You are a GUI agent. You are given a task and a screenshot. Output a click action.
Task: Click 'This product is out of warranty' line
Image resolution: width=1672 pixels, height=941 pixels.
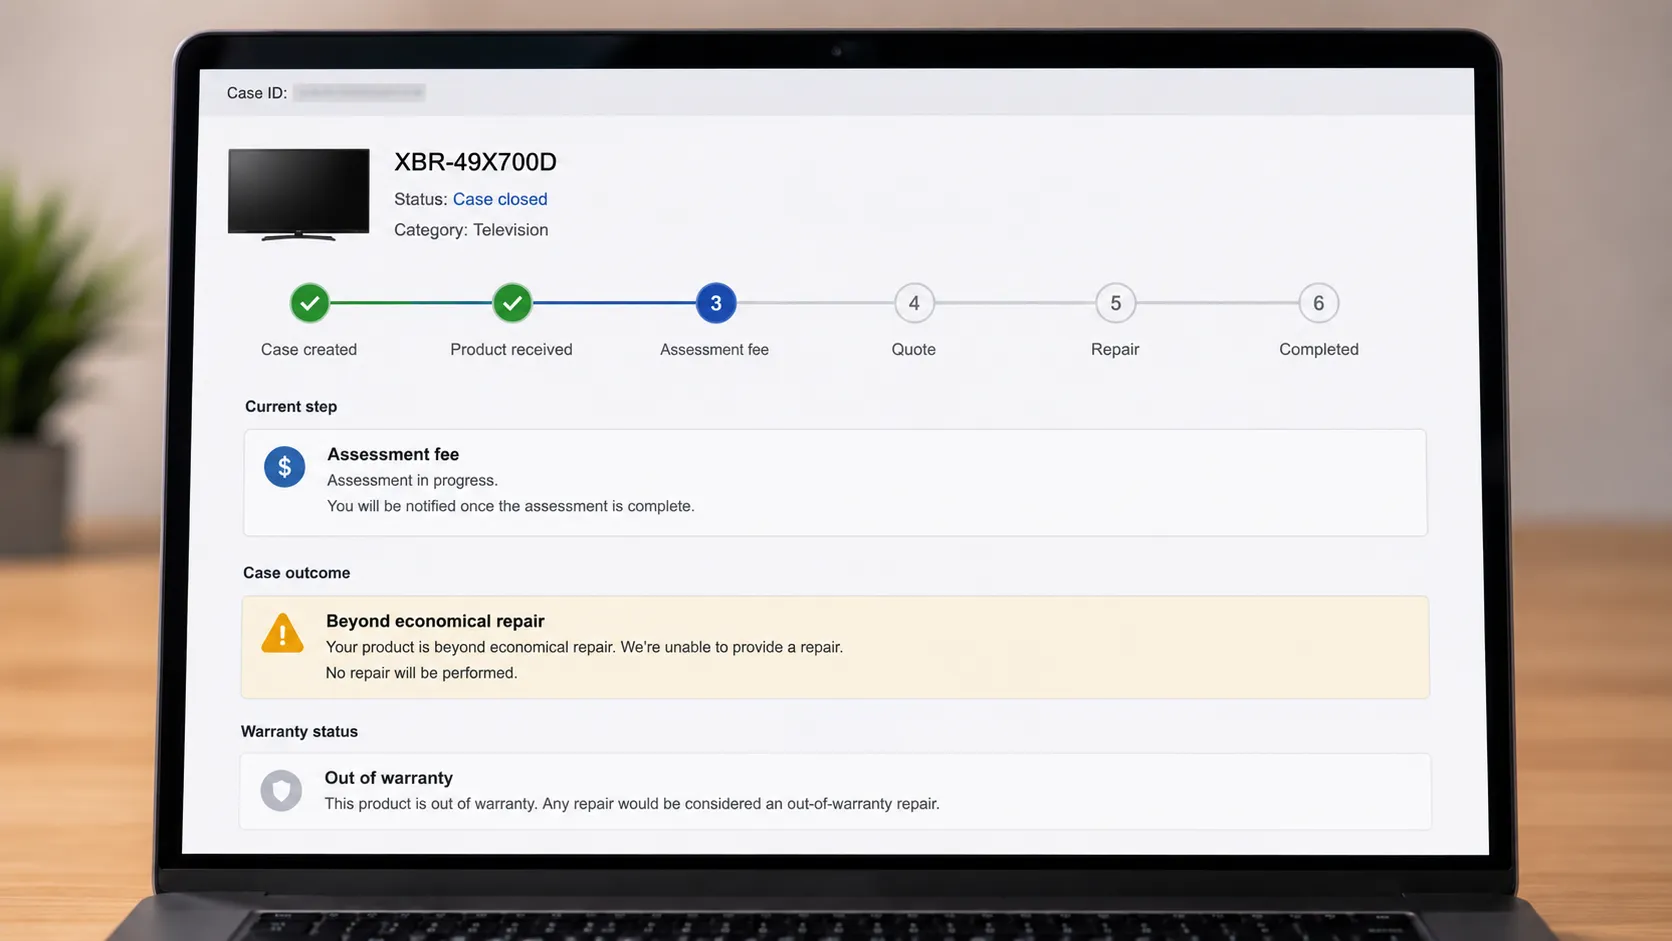632,804
